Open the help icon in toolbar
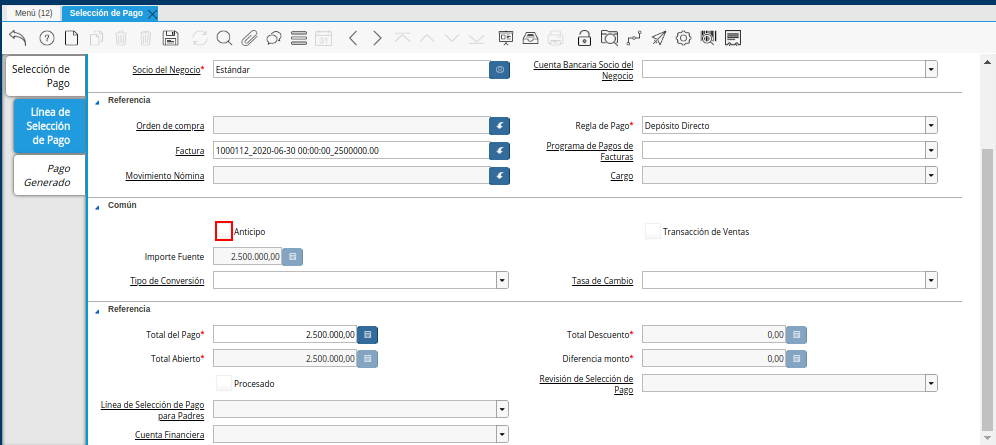The height and width of the screenshot is (445, 996). coord(47,38)
